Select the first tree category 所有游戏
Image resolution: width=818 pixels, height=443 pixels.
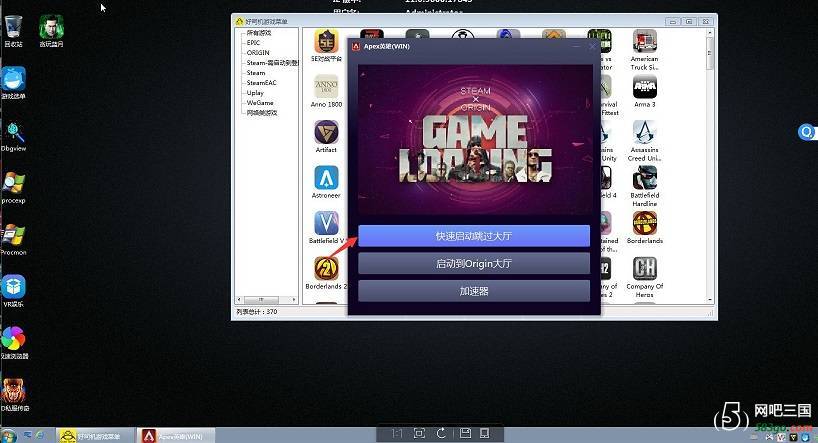tap(259, 33)
